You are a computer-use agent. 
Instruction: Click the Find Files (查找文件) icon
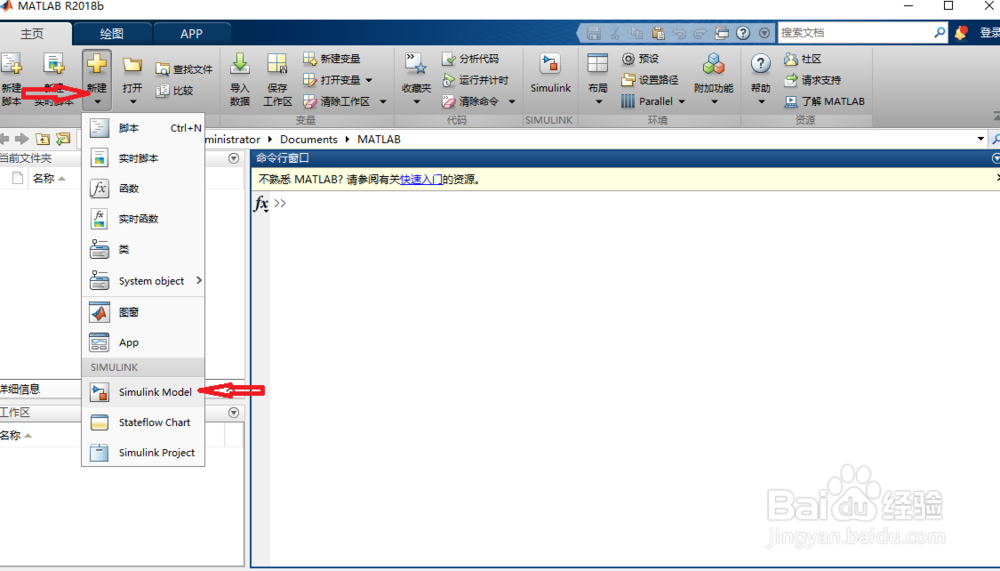point(163,69)
